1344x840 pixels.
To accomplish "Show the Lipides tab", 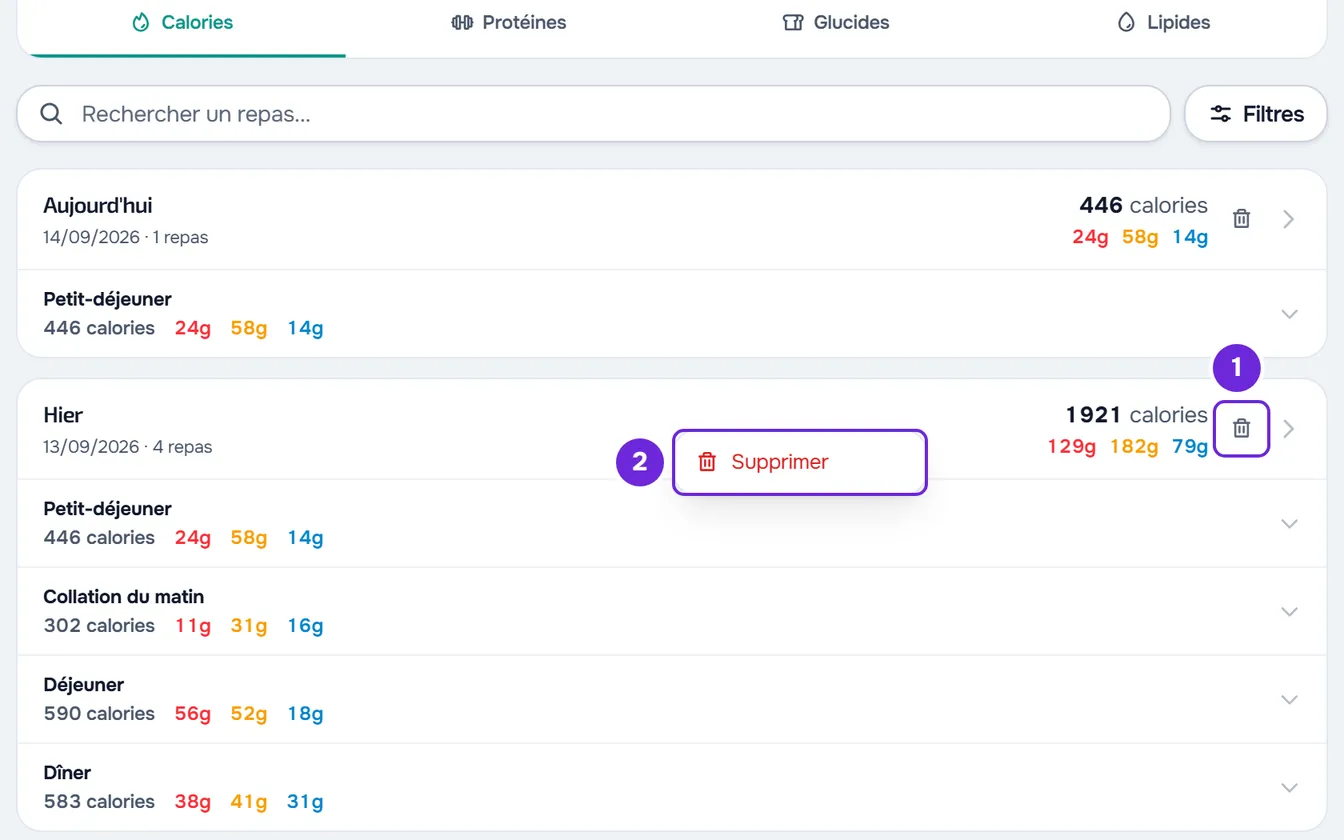I will [x=1163, y=22].
